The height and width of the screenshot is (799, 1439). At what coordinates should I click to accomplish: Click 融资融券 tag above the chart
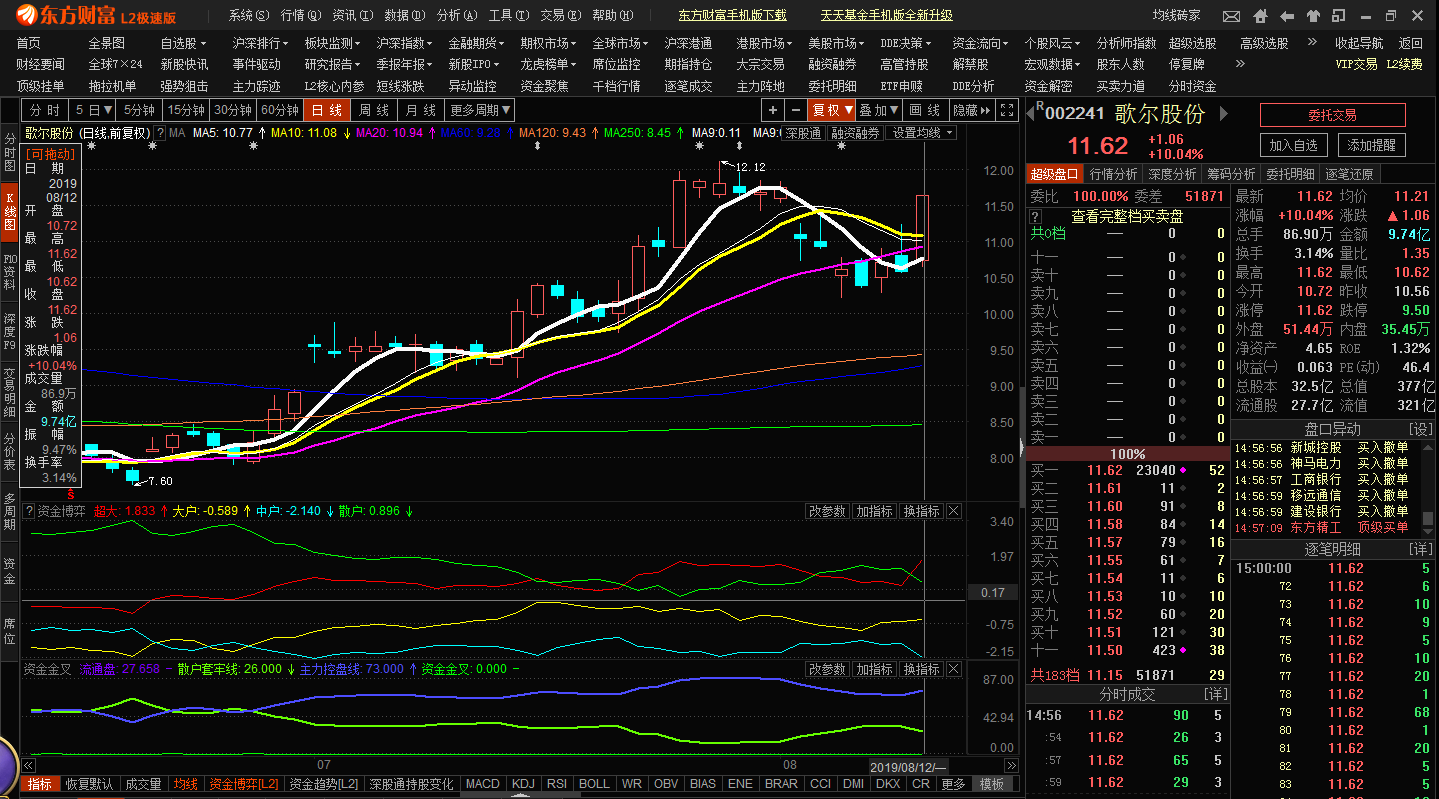click(x=857, y=133)
